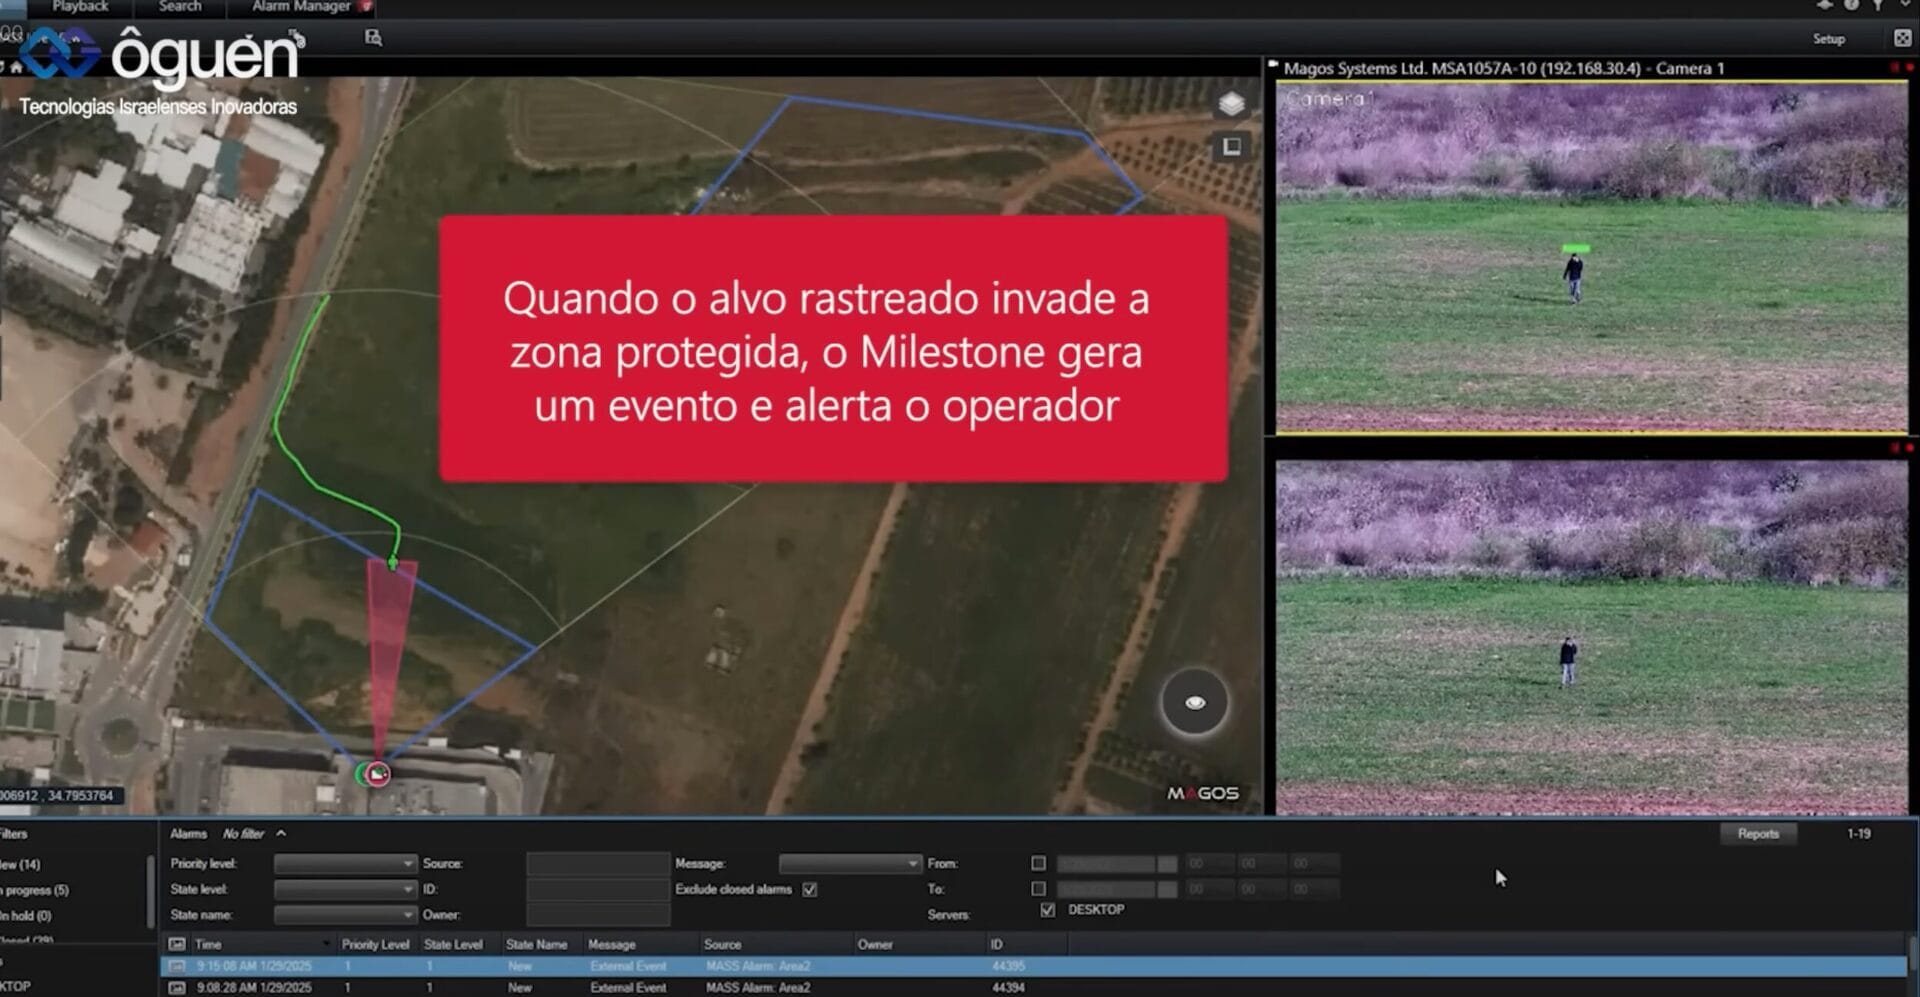This screenshot has width=1920, height=997.
Task: Click the Owner filter input field
Action: [x=598, y=915]
